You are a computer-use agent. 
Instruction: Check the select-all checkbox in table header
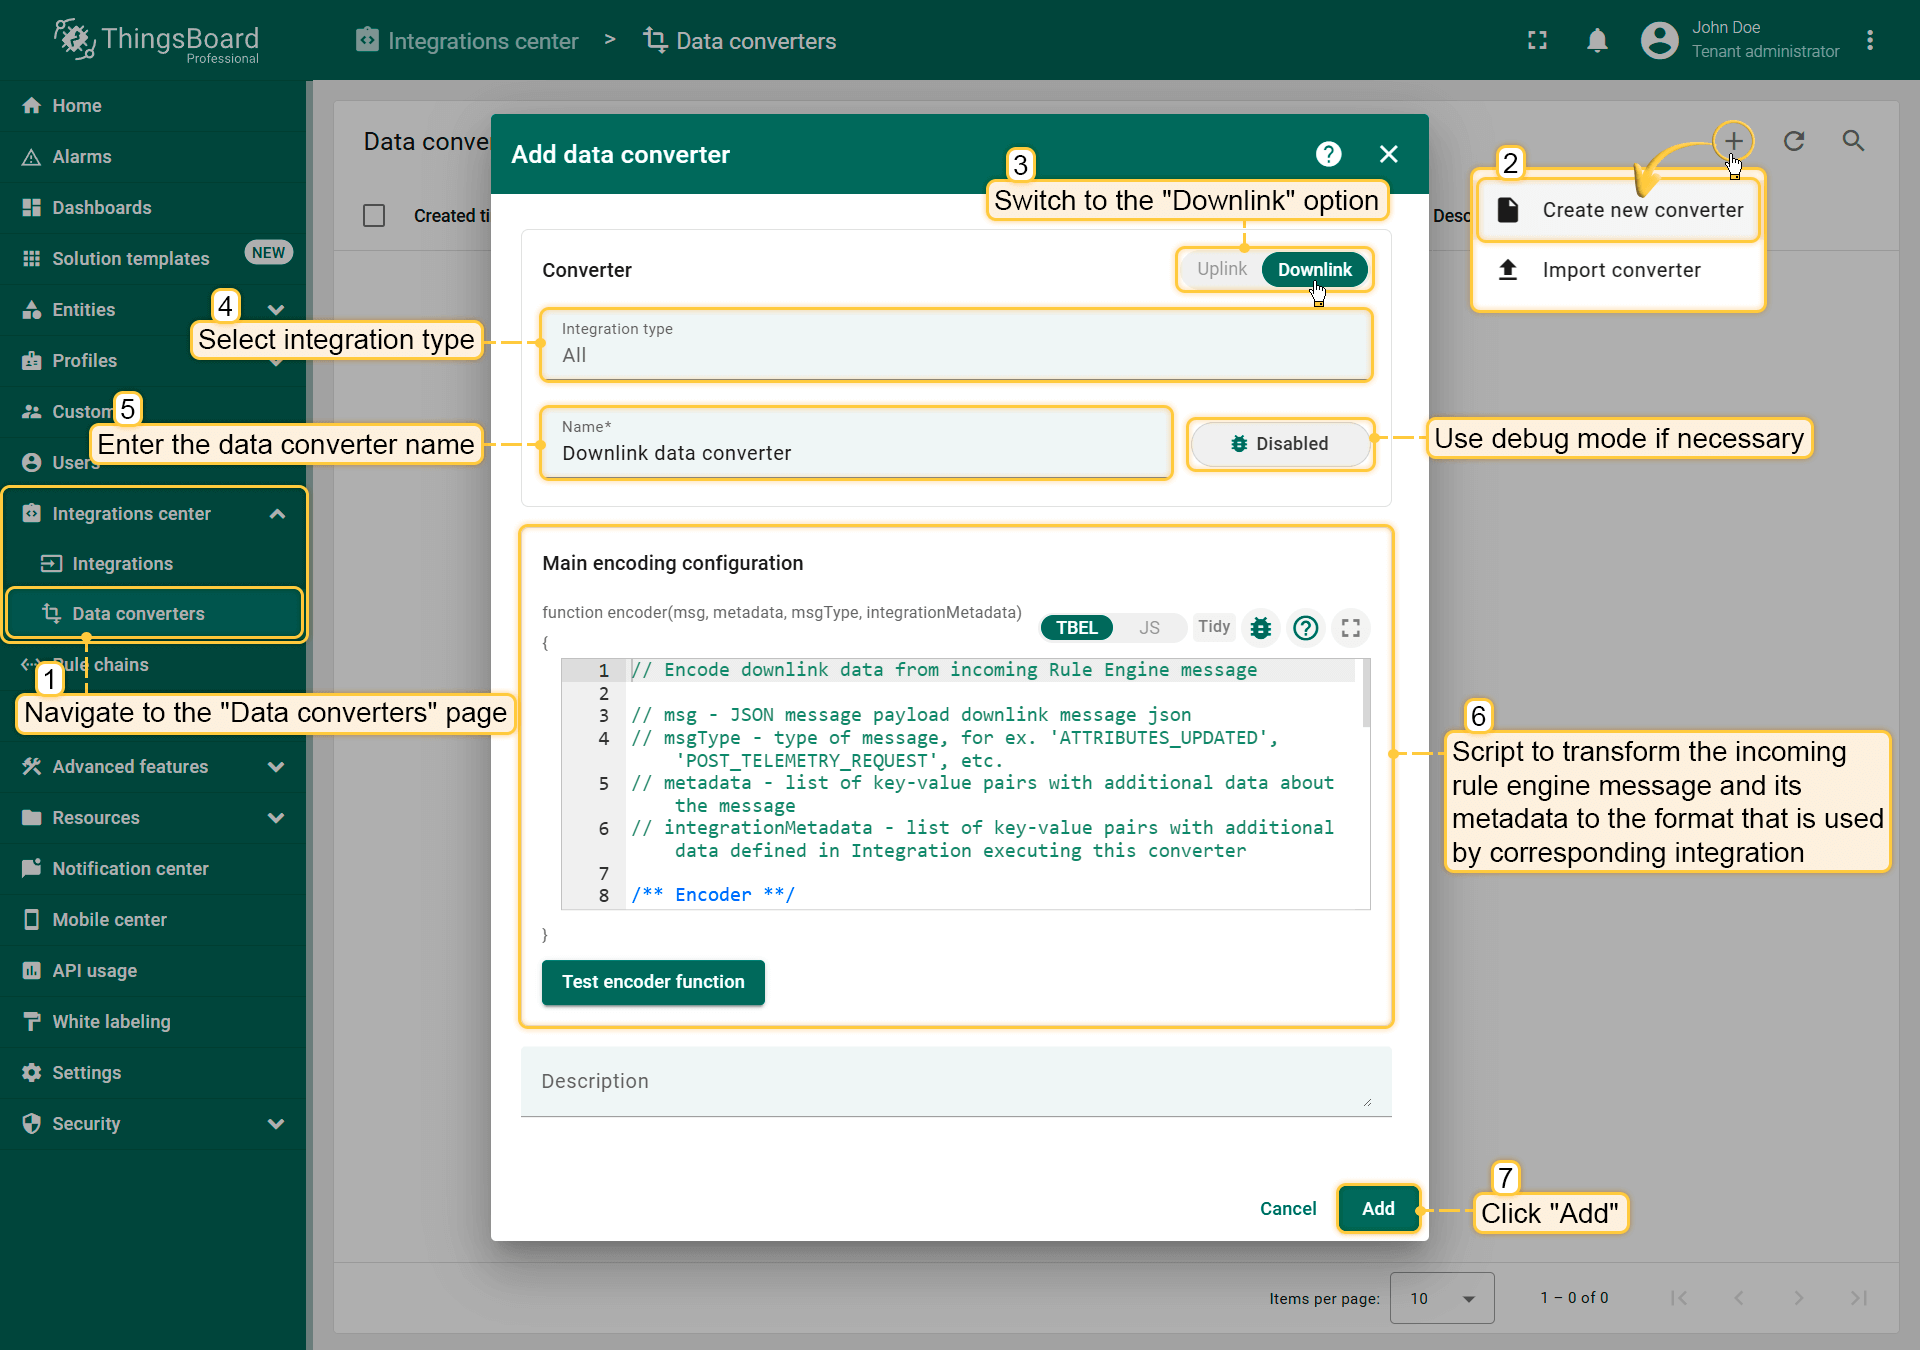[374, 215]
